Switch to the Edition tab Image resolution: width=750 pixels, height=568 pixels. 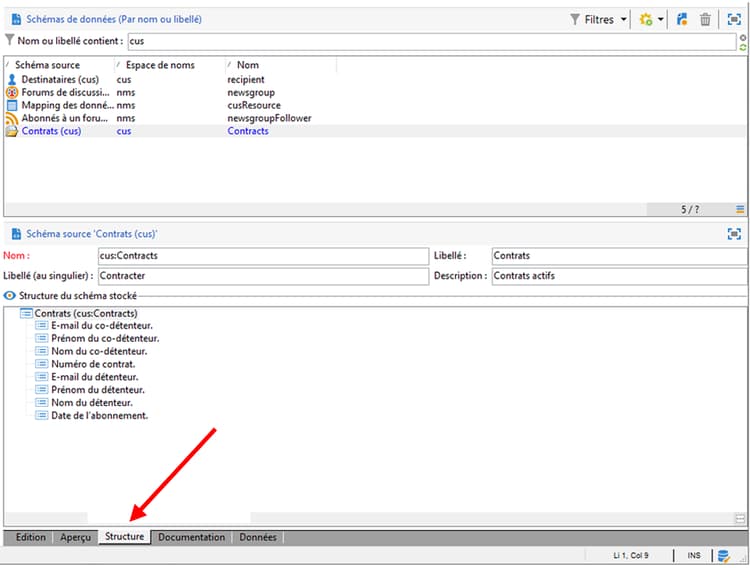31,537
